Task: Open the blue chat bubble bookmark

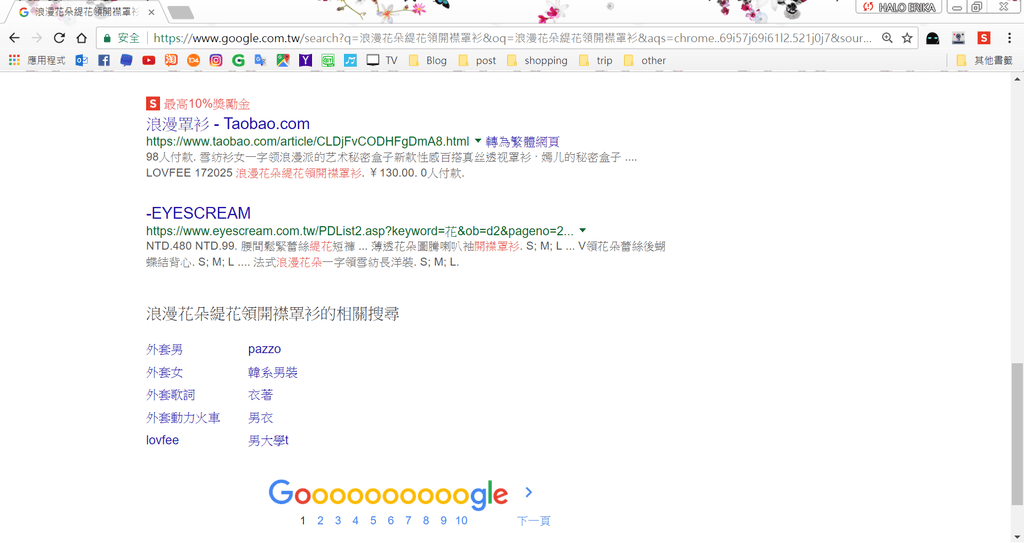Action: click(126, 60)
